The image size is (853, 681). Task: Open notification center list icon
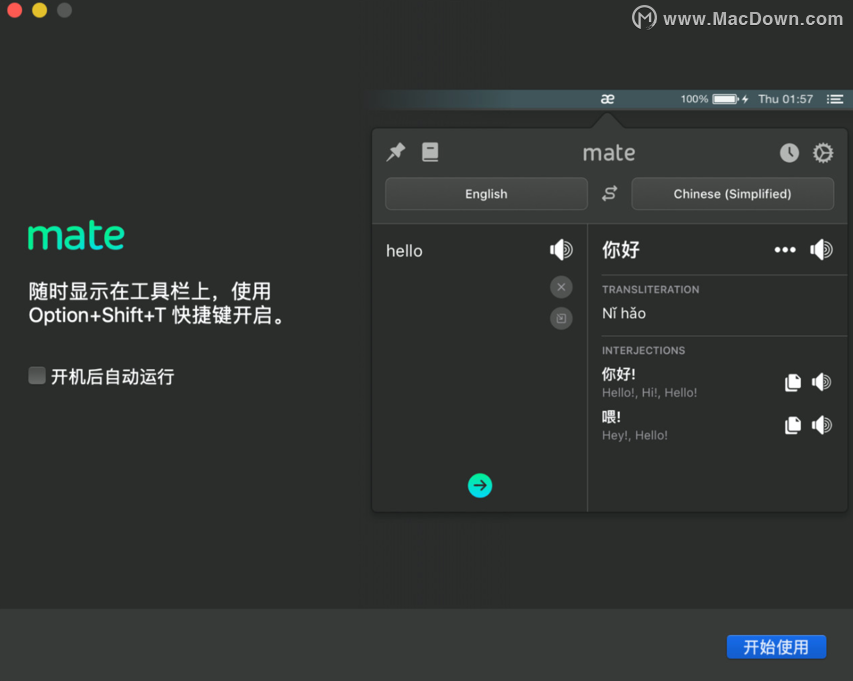[835, 99]
